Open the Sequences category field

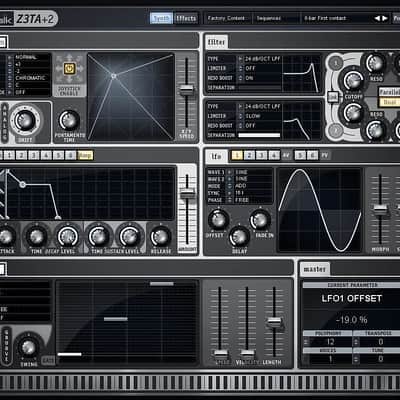tap(277, 18)
